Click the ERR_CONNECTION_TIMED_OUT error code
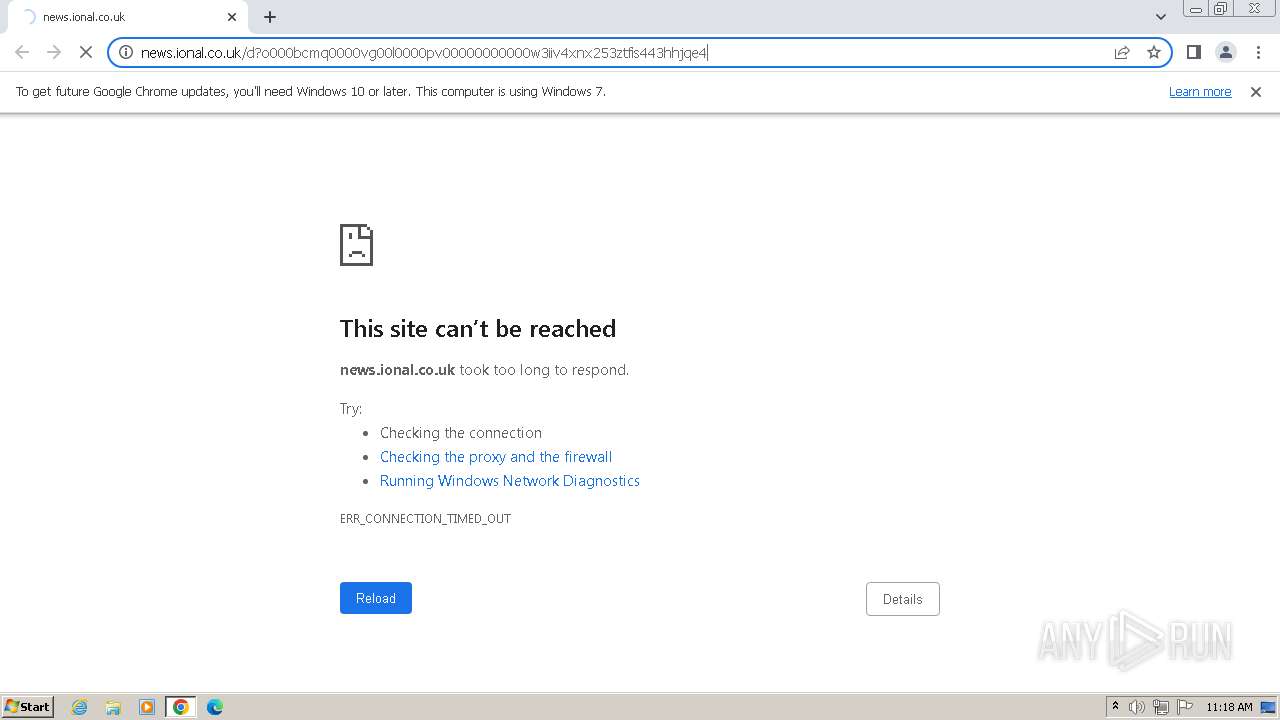Viewport: 1280px width, 720px height. pos(426,519)
